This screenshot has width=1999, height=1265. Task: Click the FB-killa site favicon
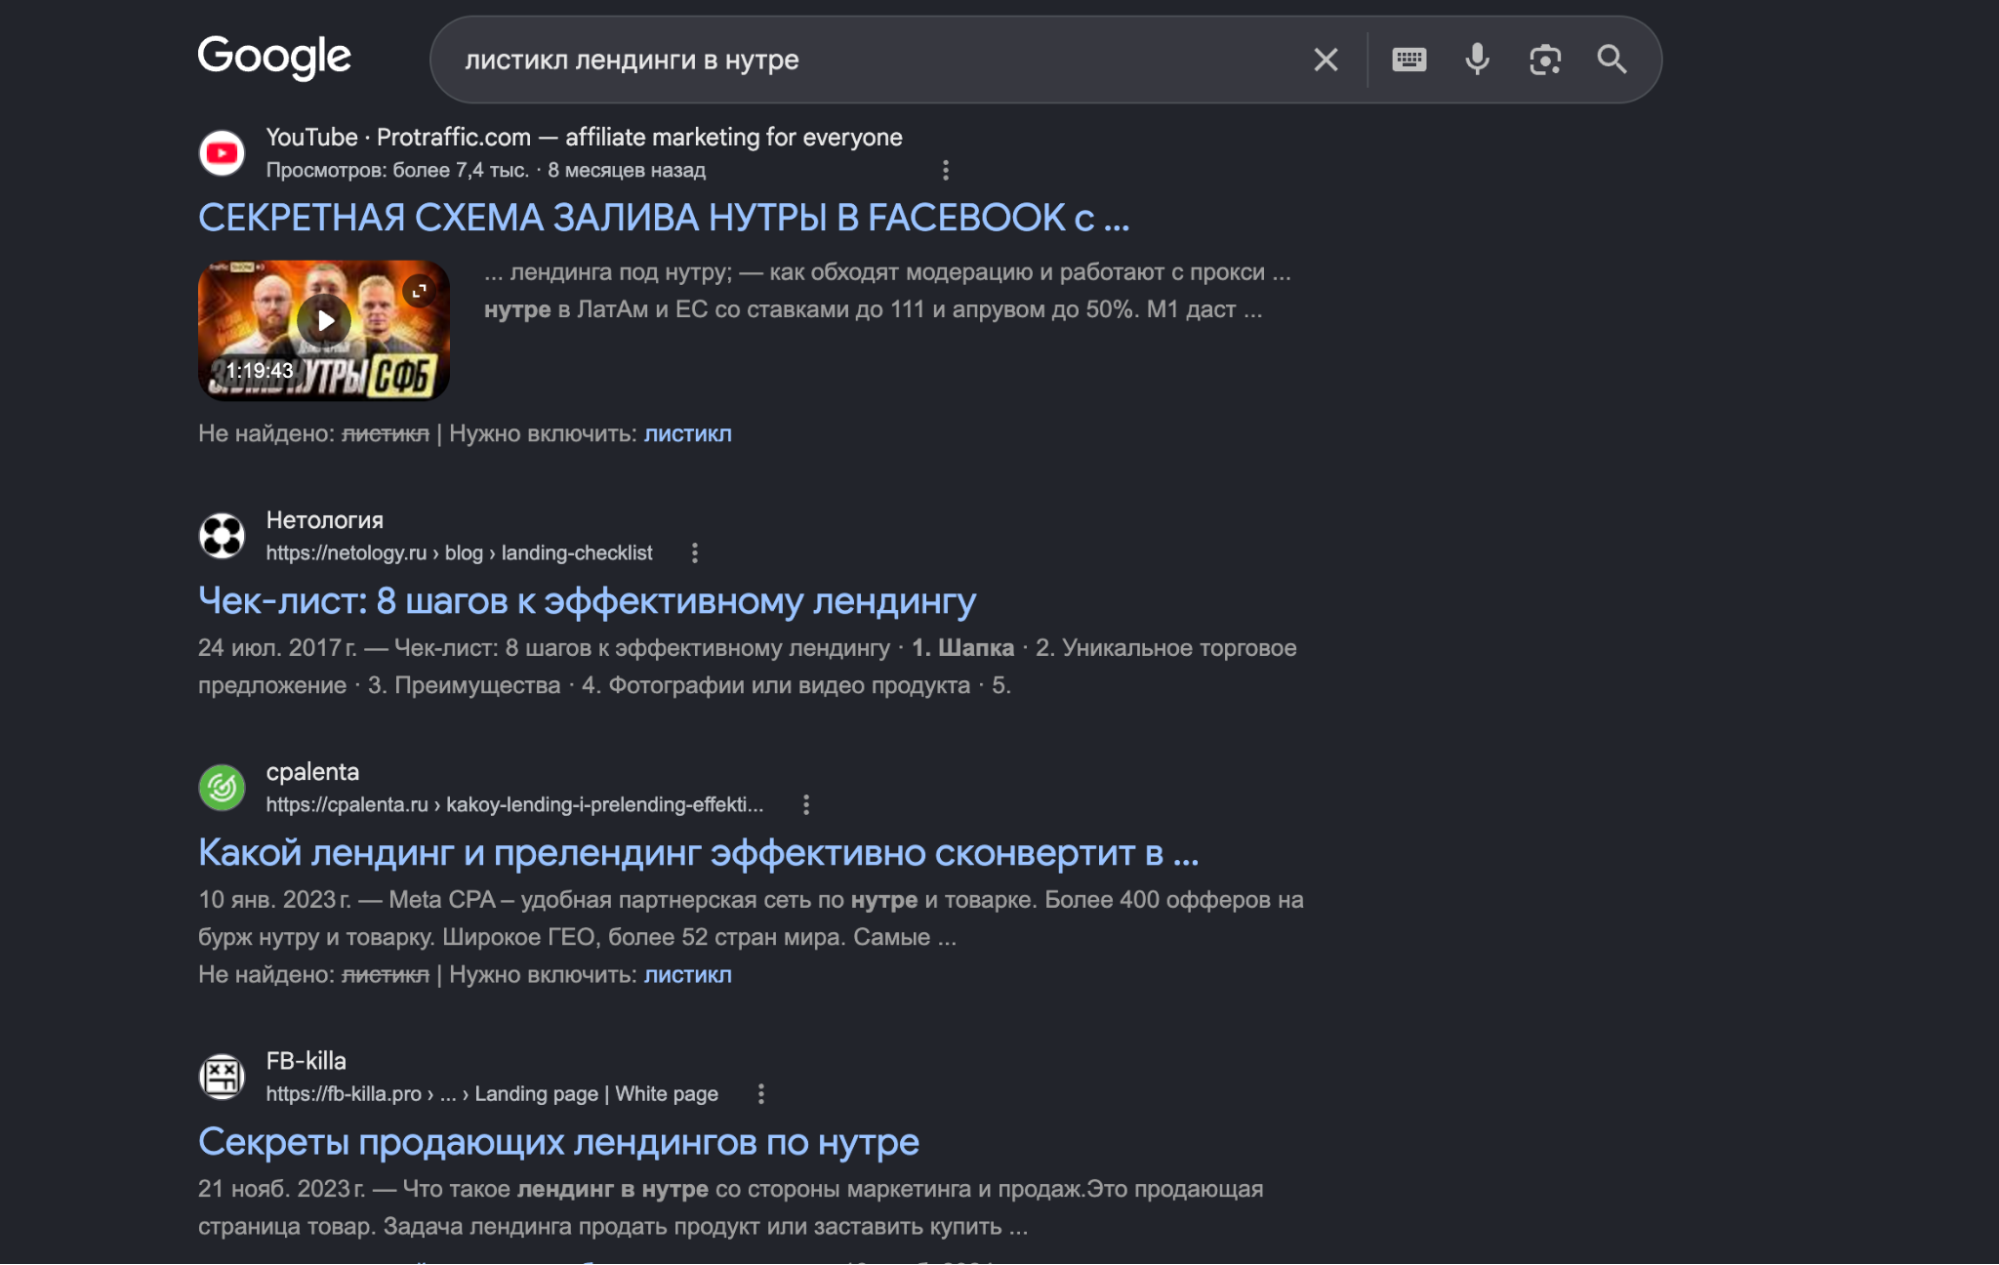pos(222,1077)
